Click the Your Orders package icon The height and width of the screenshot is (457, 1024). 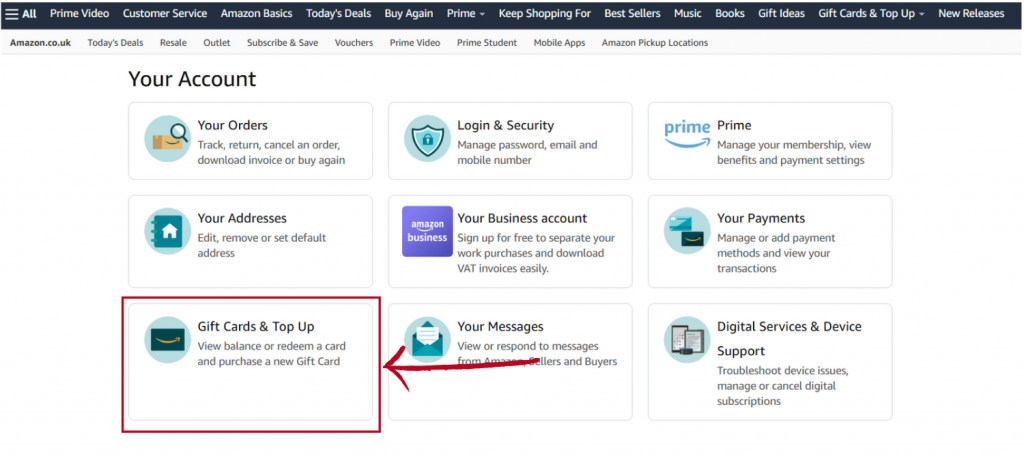[167, 138]
